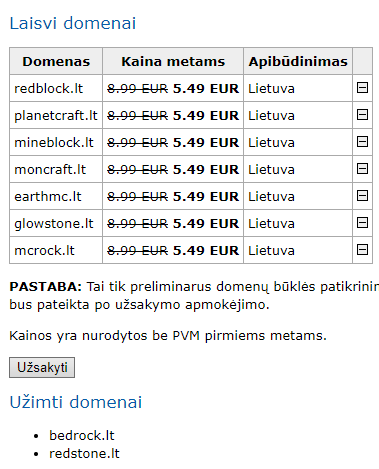Image resolution: width=379 pixels, height=469 pixels.
Task: Toggle the checkbox for mineblock.lt
Action: click(362, 142)
